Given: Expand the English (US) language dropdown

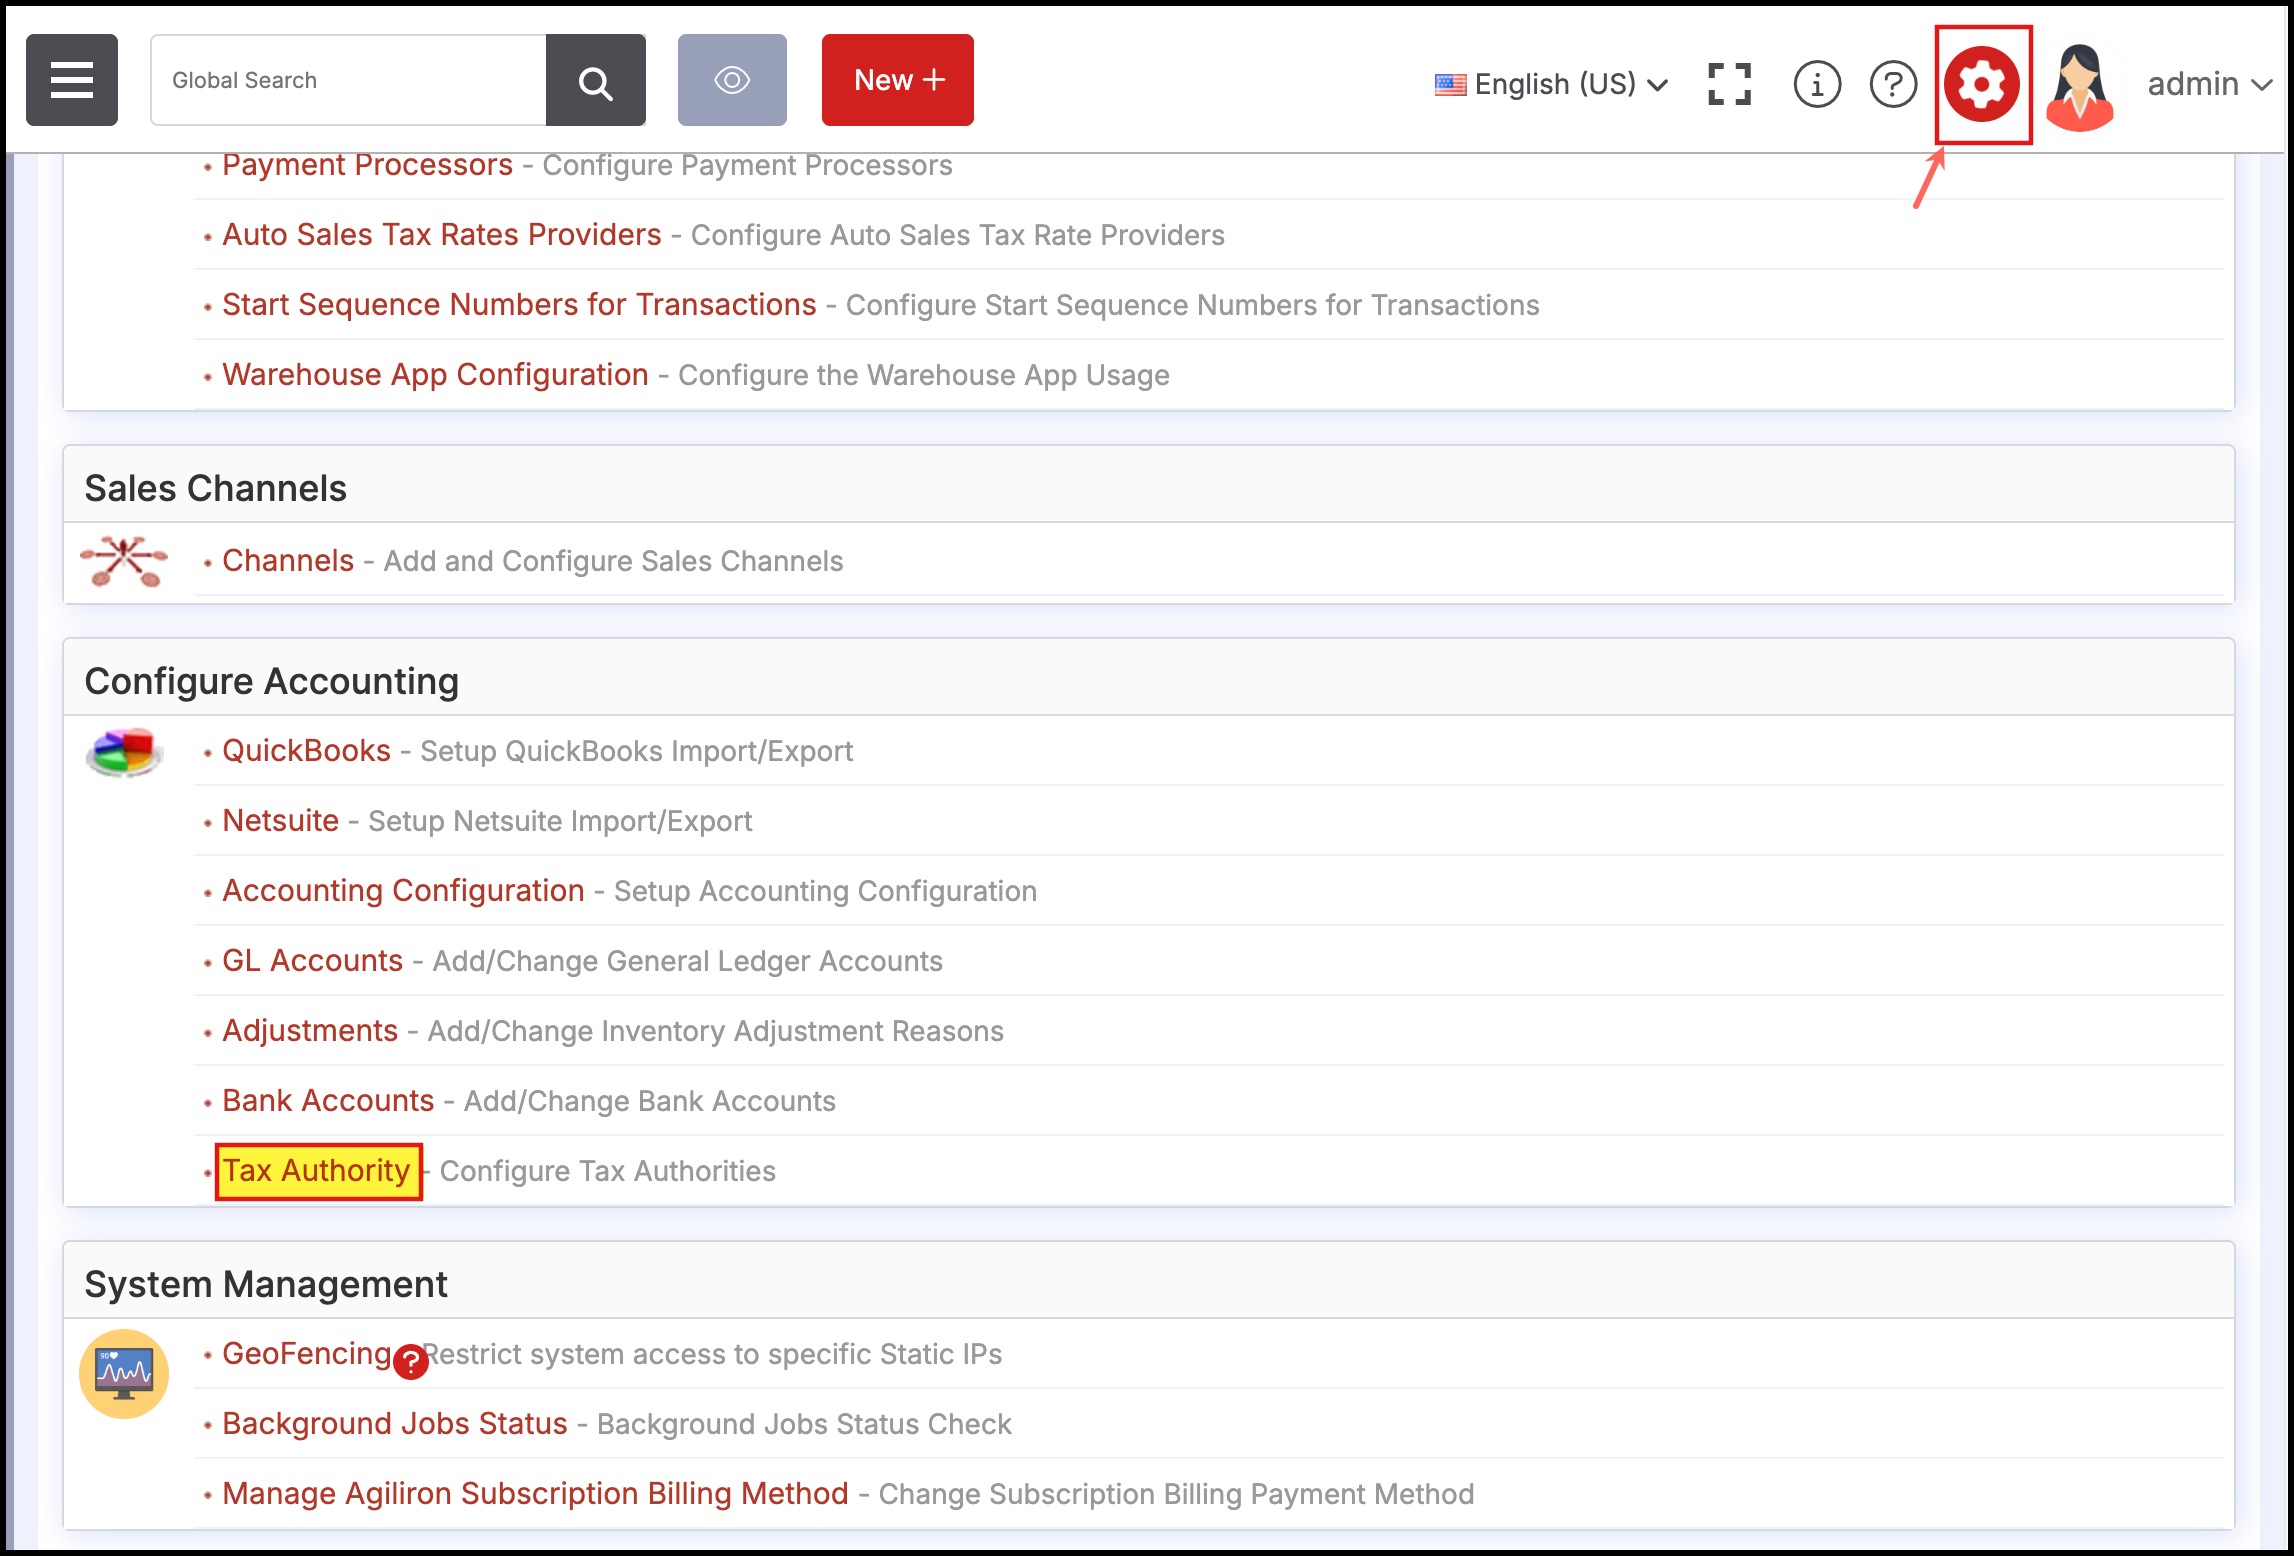Looking at the screenshot, I should pyautogui.click(x=1552, y=84).
